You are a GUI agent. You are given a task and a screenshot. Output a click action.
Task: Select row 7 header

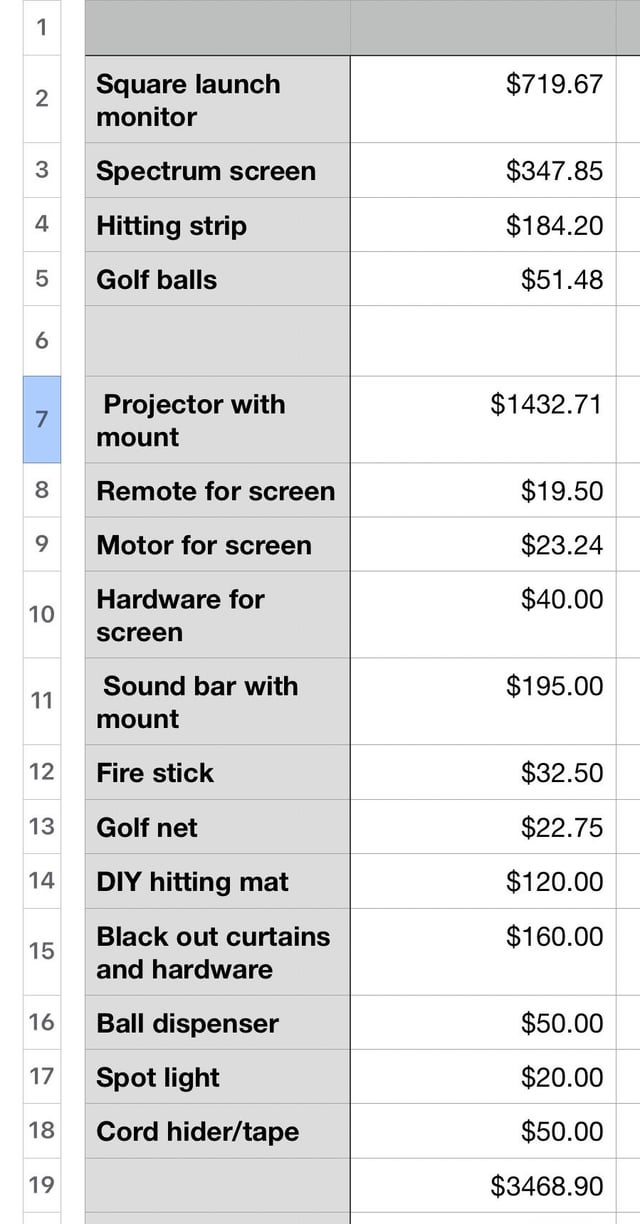click(x=41, y=420)
